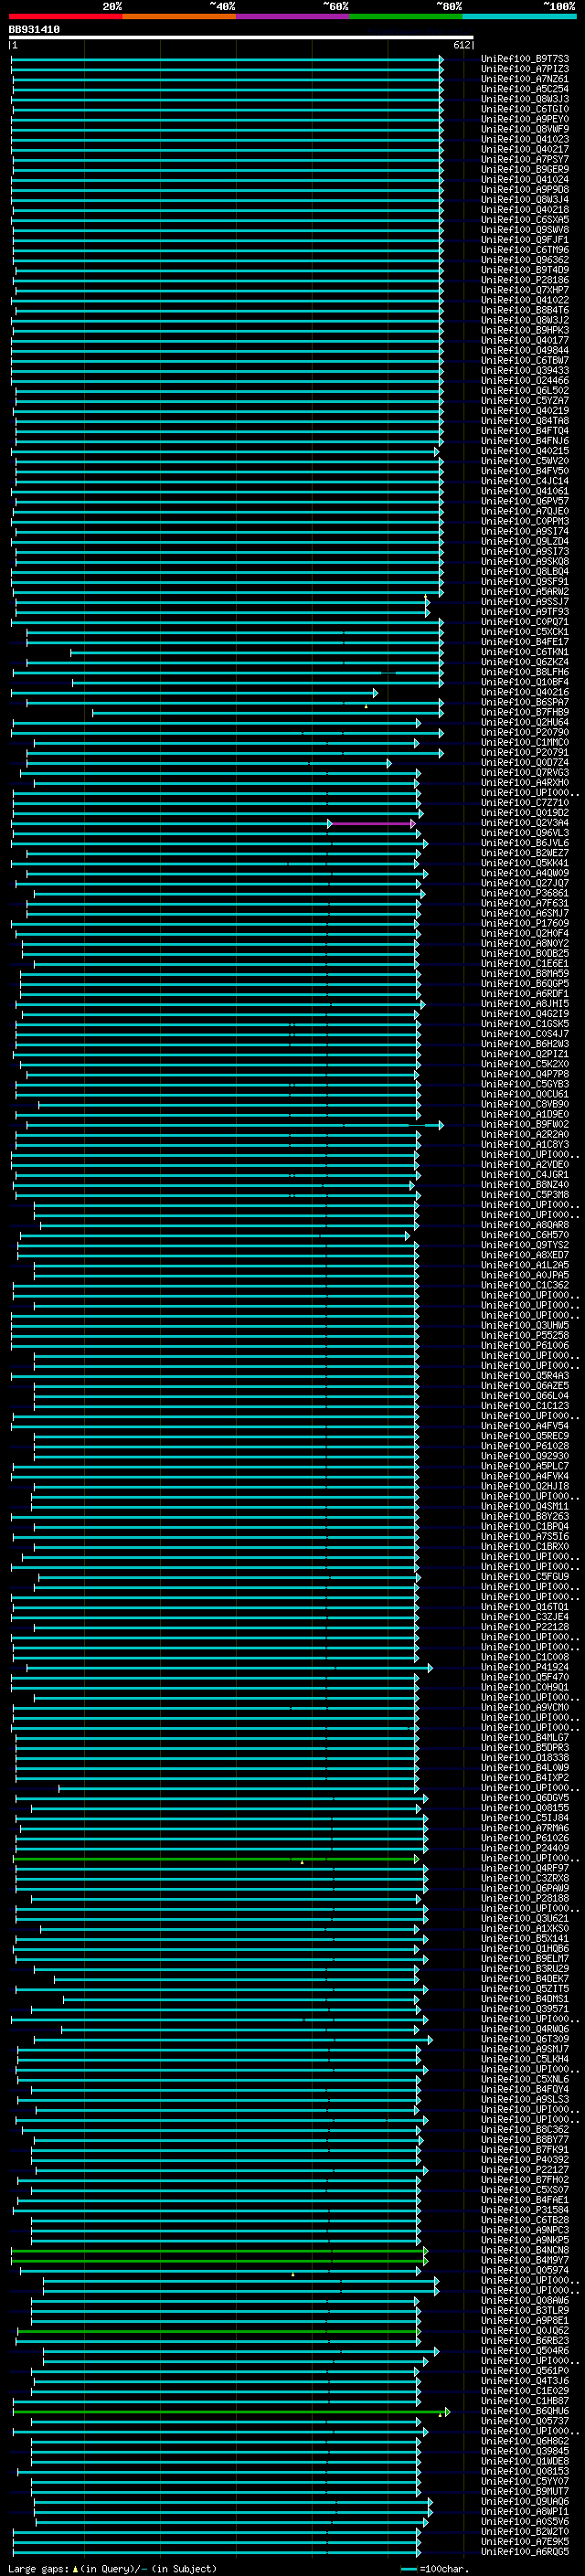This screenshot has height=2576, width=585.
Task: Select hit label UniRef100_Q0D7Z4
Action: click(x=525, y=762)
